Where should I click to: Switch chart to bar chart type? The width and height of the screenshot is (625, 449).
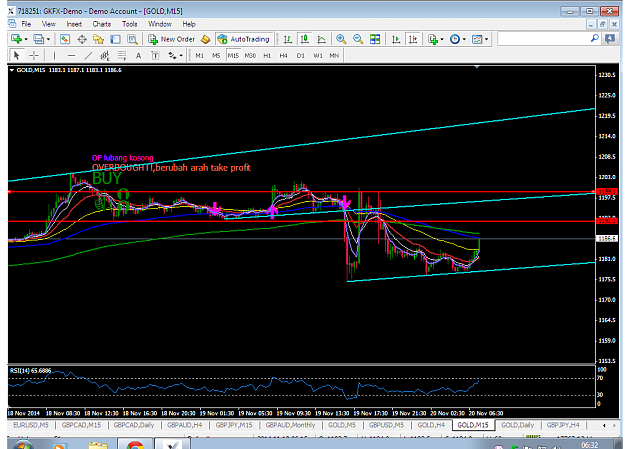click(287, 39)
